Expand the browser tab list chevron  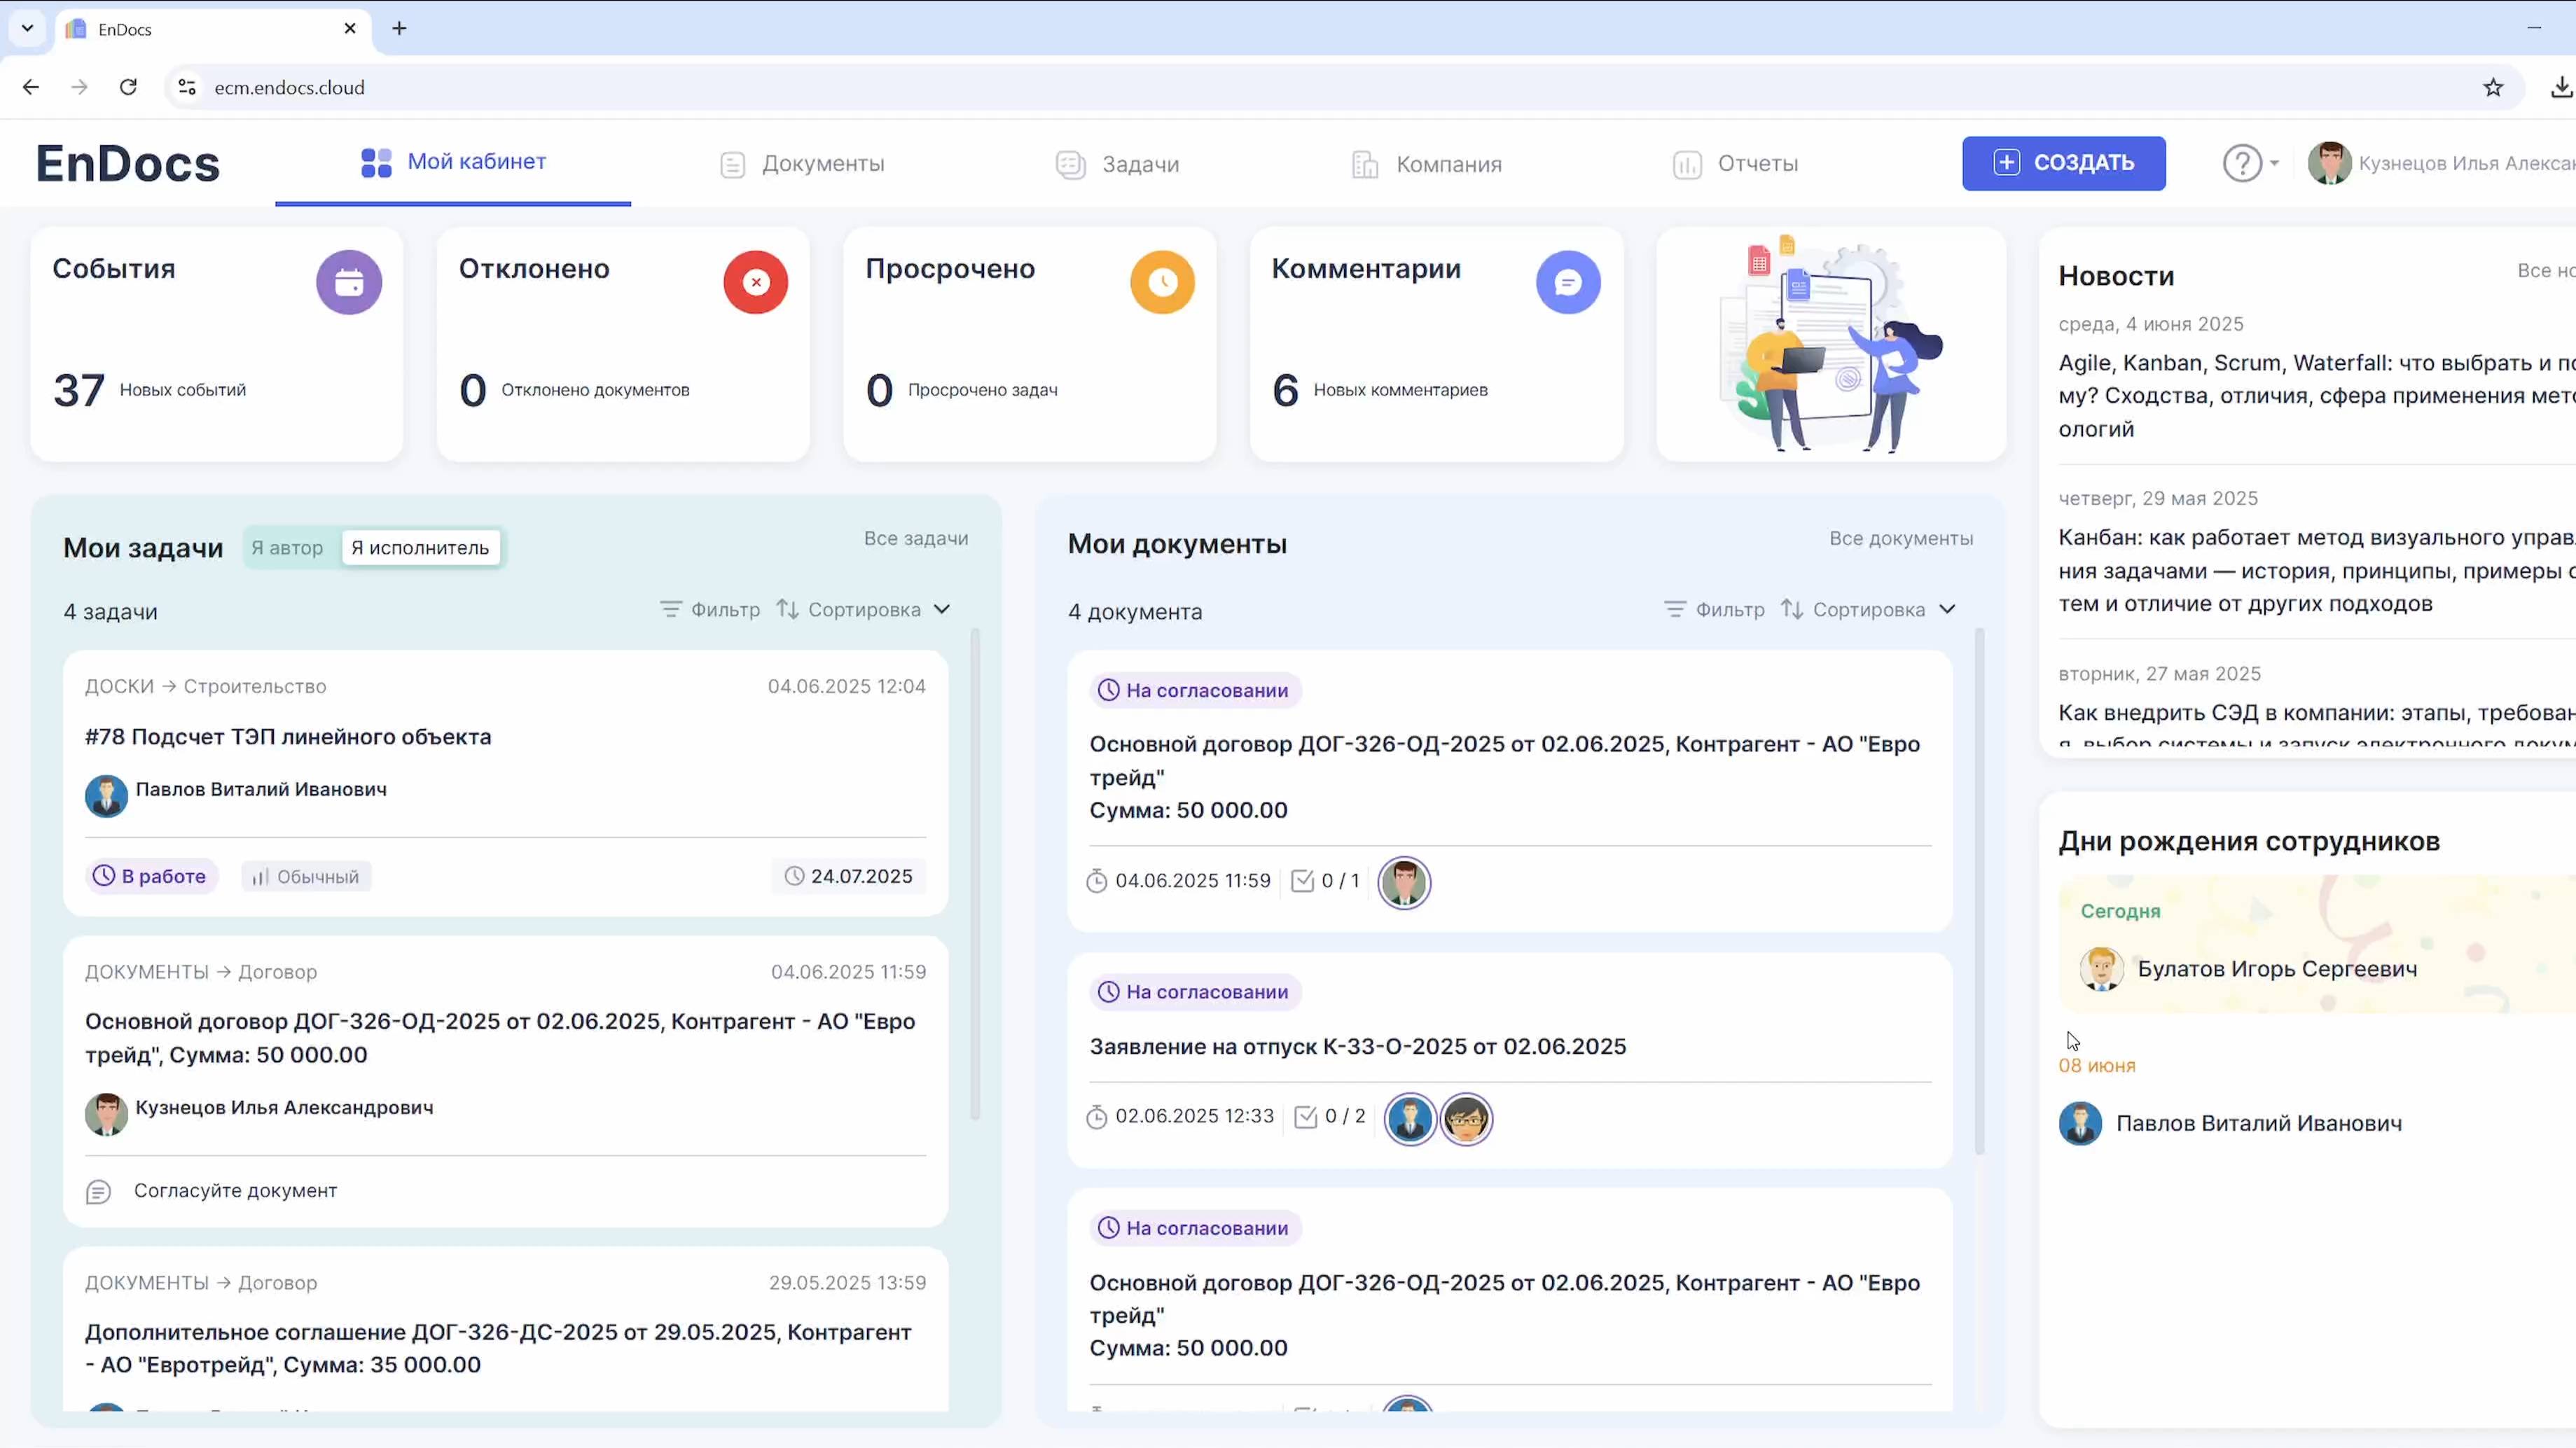tap(27, 28)
